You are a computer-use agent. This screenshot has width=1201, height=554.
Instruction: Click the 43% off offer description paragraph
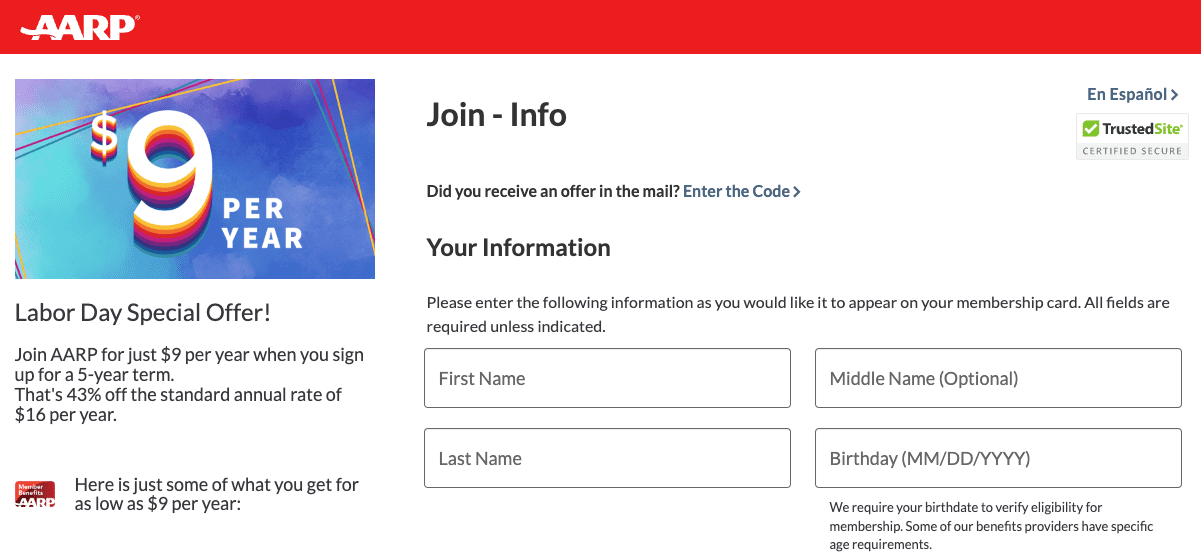coord(189,385)
